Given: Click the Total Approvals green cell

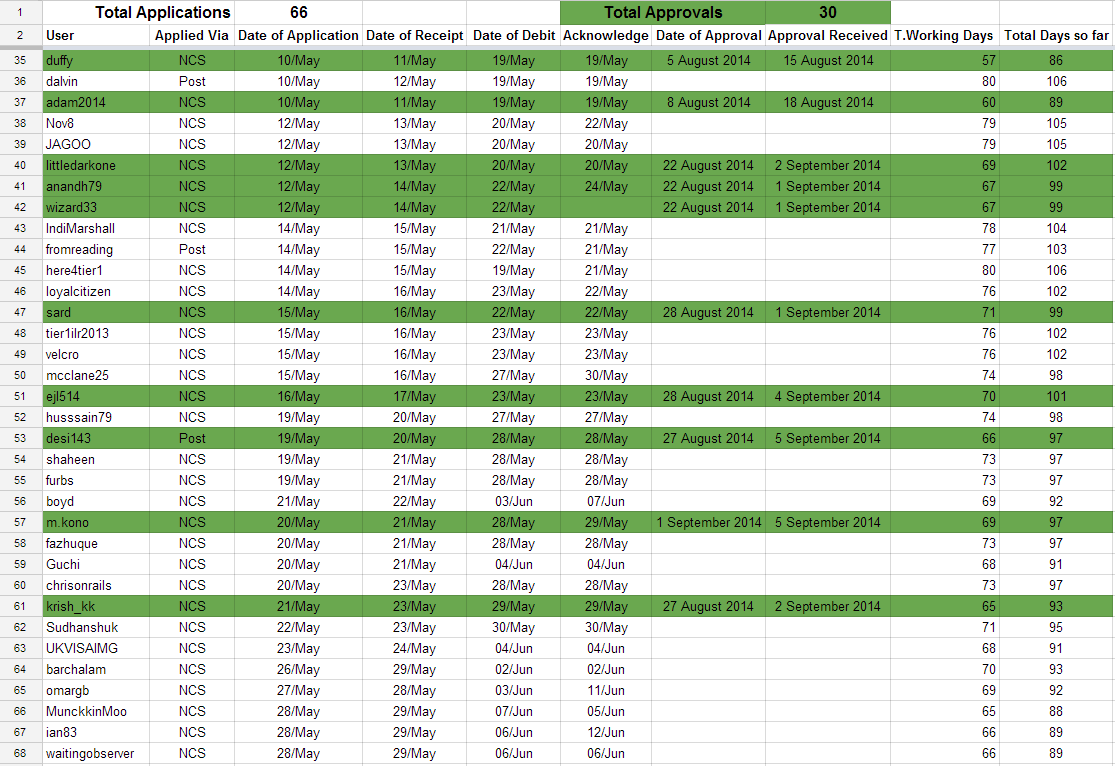Looking at the screenshot, I should (x=662, y=13).
